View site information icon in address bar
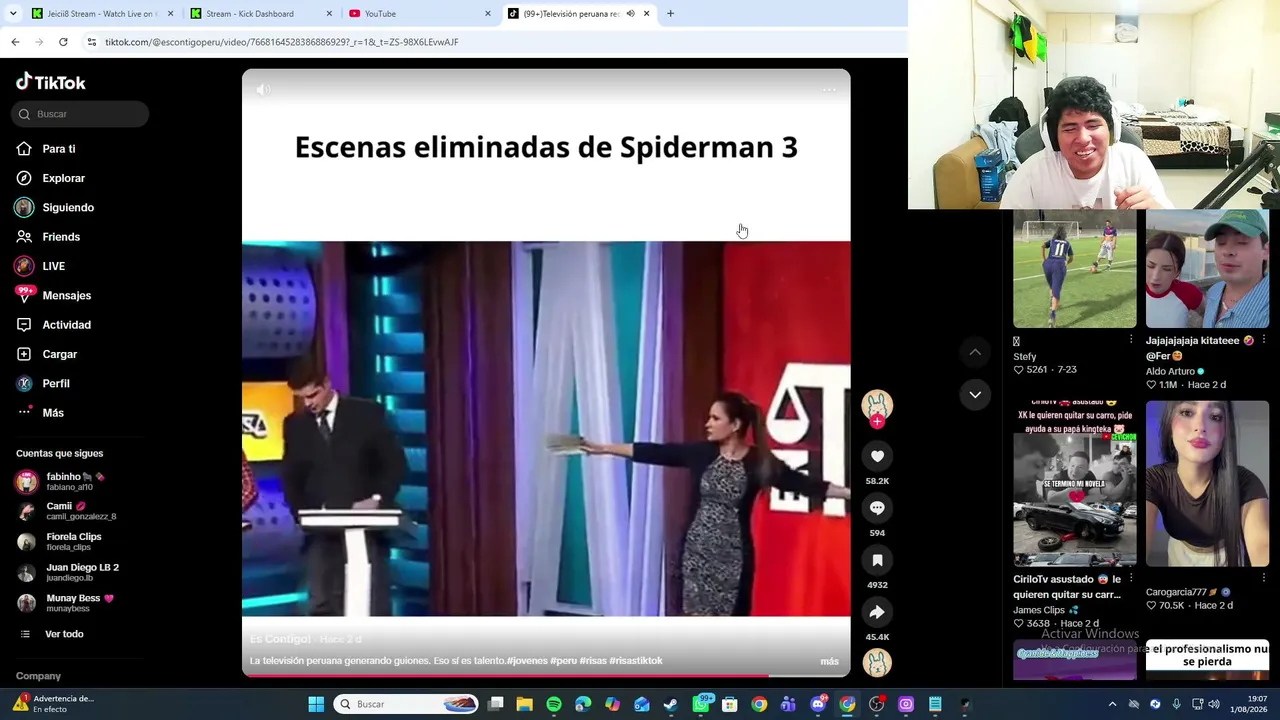1280x720 pixels. 92,42
